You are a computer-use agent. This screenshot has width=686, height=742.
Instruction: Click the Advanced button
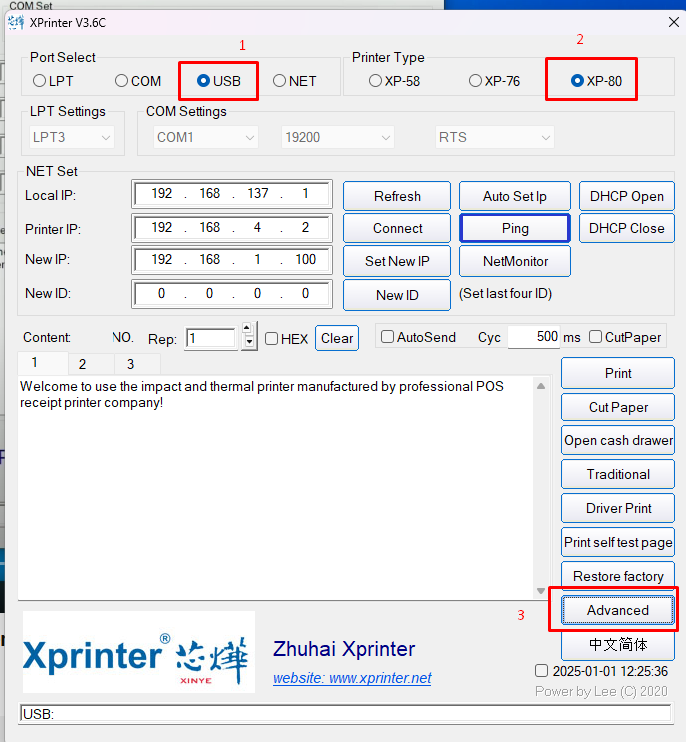click(x=617, y=610)
